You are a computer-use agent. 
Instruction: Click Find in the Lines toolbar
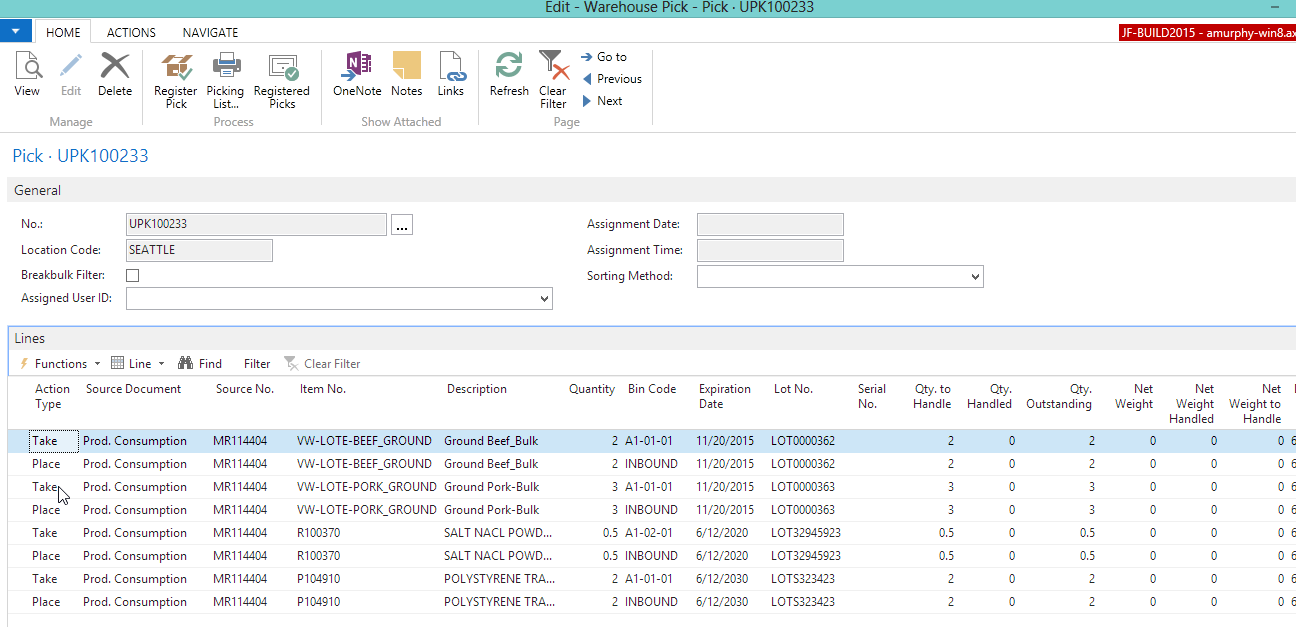[x=200, y=364]
